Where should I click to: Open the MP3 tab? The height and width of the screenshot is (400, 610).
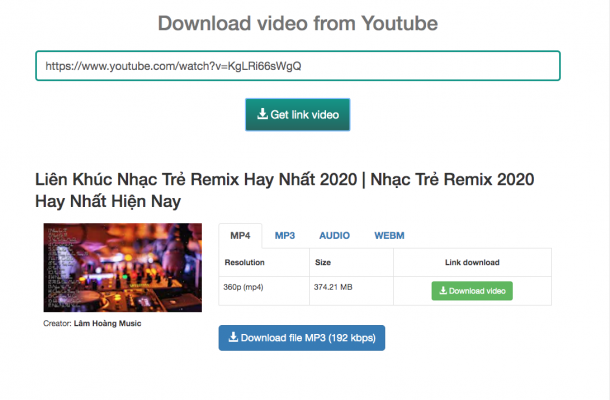[x=285, y=235]
